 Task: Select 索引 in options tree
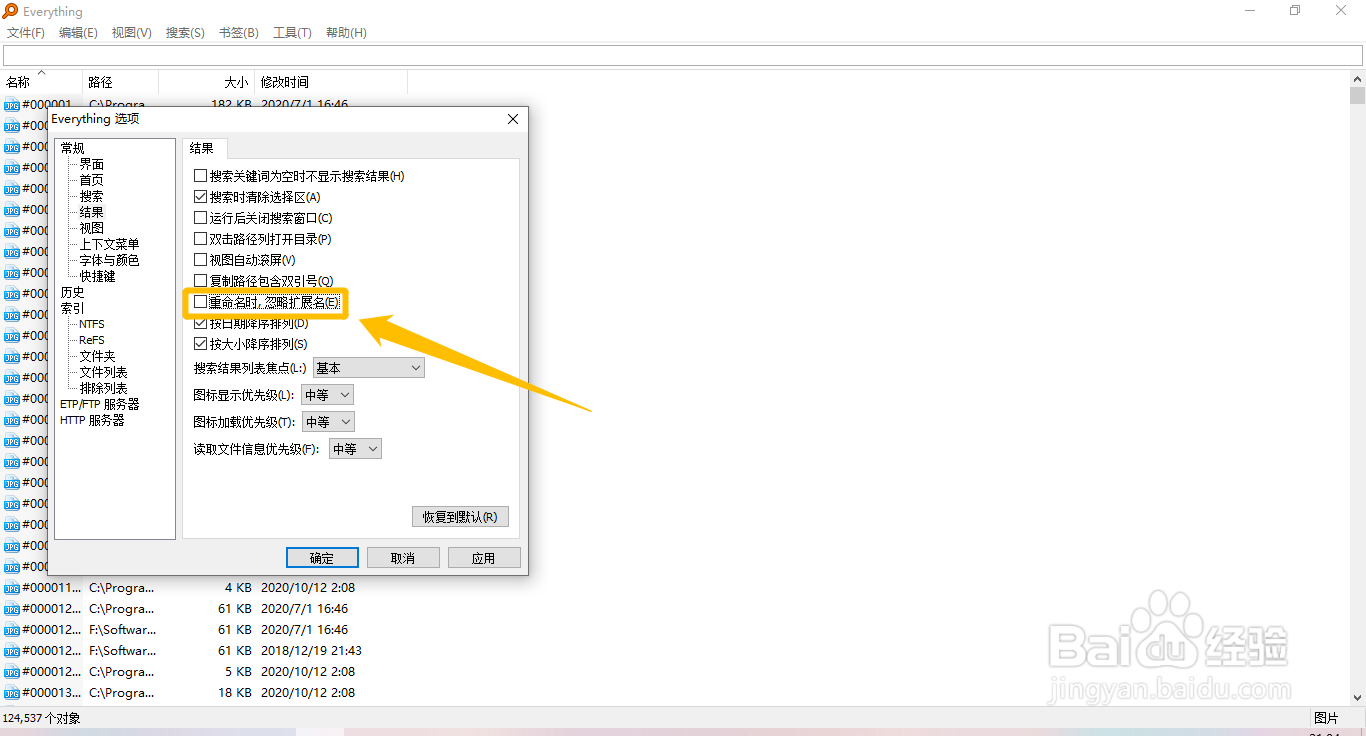[x=73, y=308]
